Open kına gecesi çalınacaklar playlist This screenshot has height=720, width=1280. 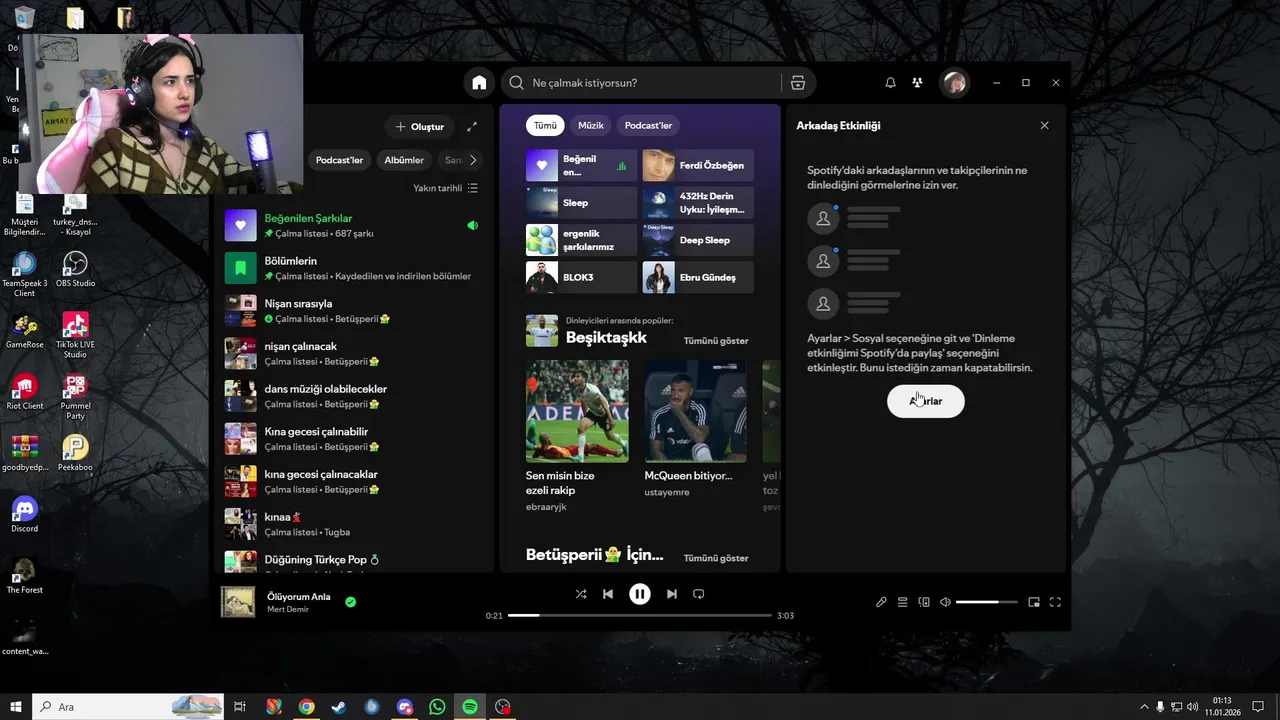point(352,481)
